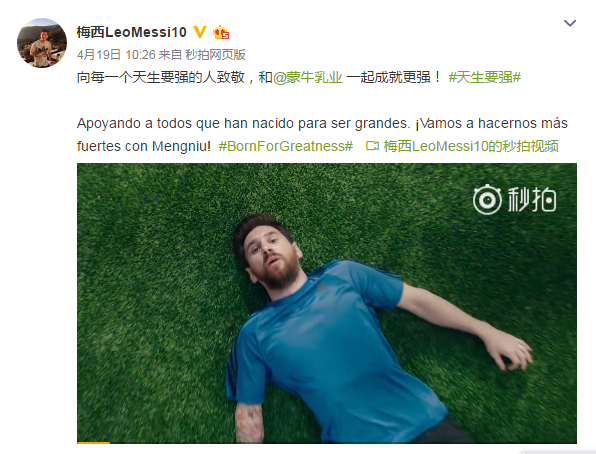The image size is (596, 454).
Task: Open the 梅西LeoMessi10 username link
Action: (x=132, y=32)
